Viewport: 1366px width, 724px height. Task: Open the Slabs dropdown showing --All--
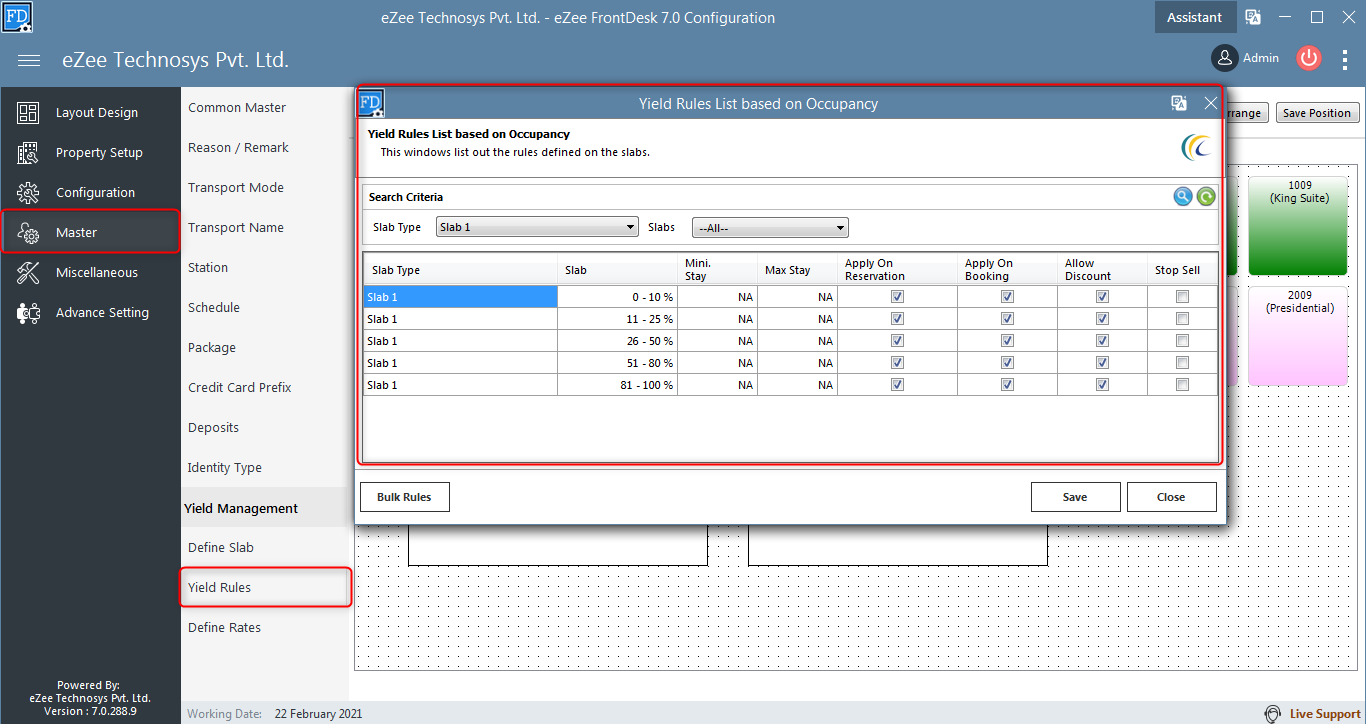click(x=770, y=228)
